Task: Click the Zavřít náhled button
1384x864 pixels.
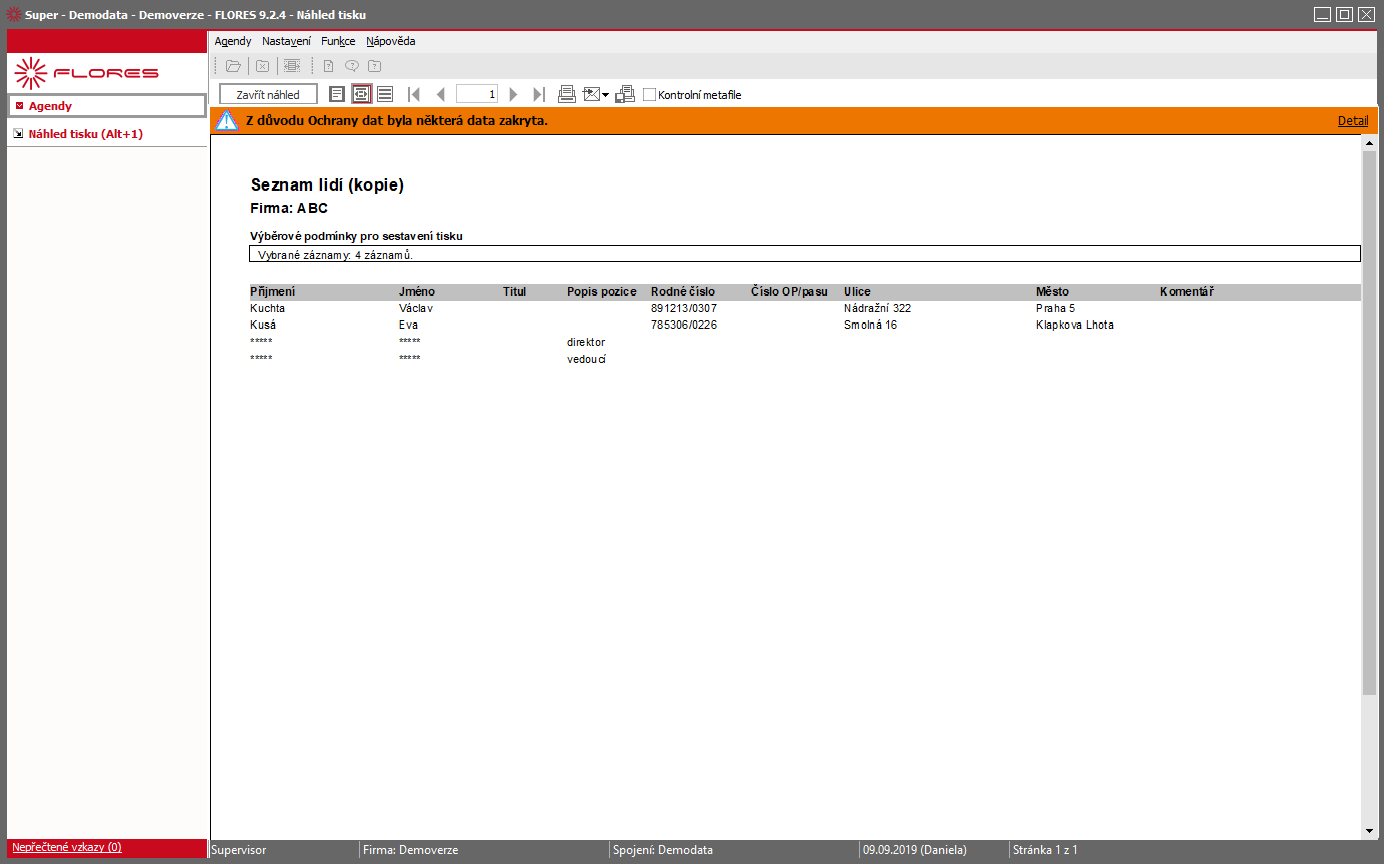Action: 268,94
